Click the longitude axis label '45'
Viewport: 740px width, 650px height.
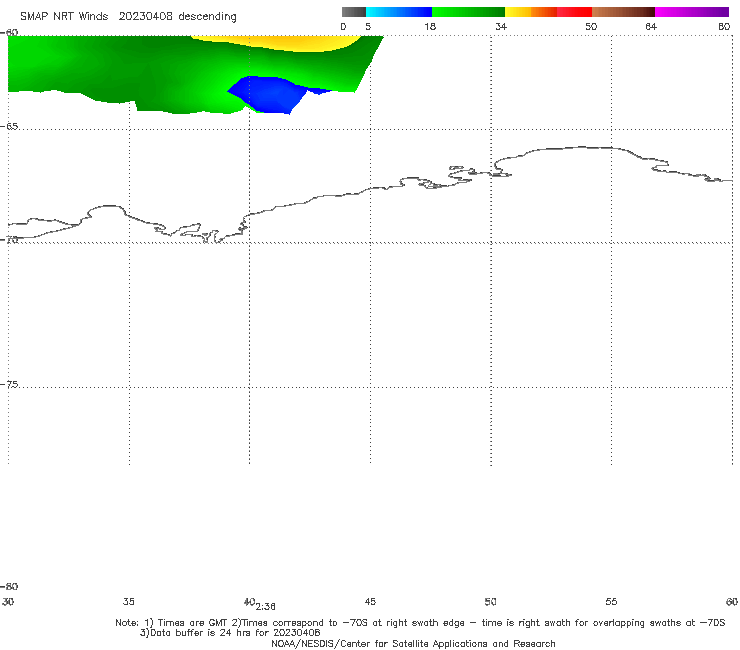point(370,602)
